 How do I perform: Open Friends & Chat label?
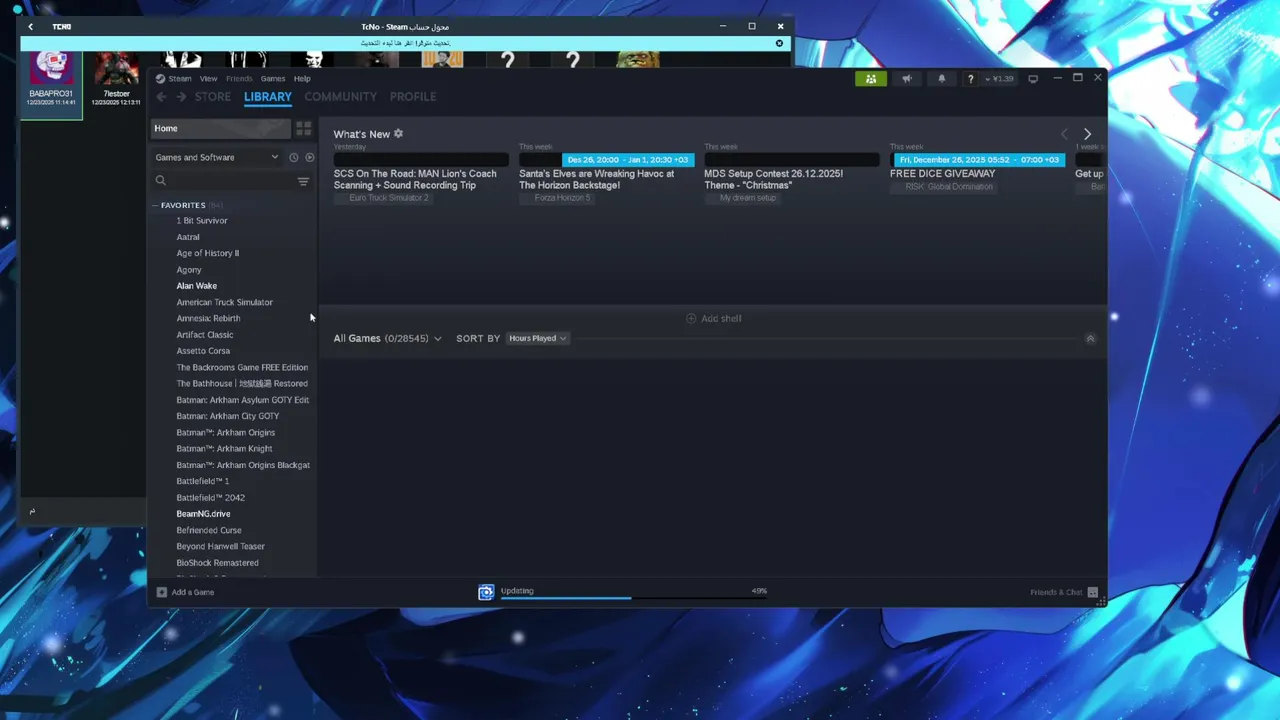coord(1056,592)
